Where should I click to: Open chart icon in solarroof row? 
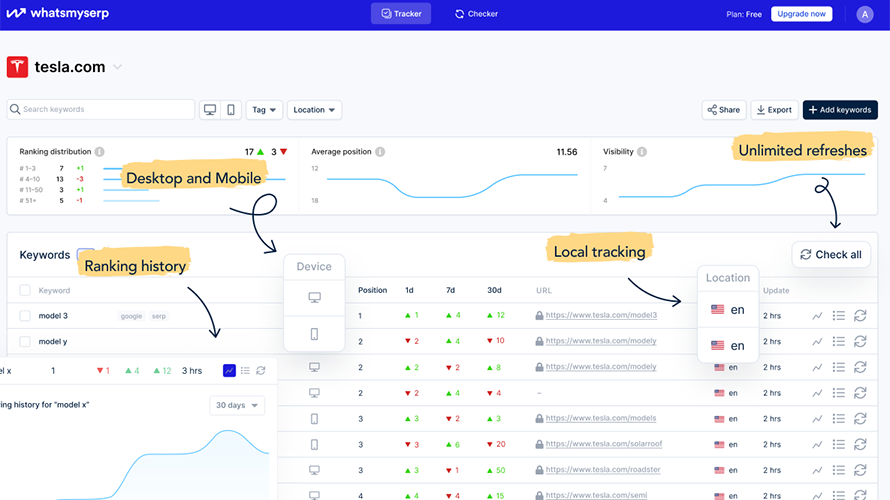817,444
